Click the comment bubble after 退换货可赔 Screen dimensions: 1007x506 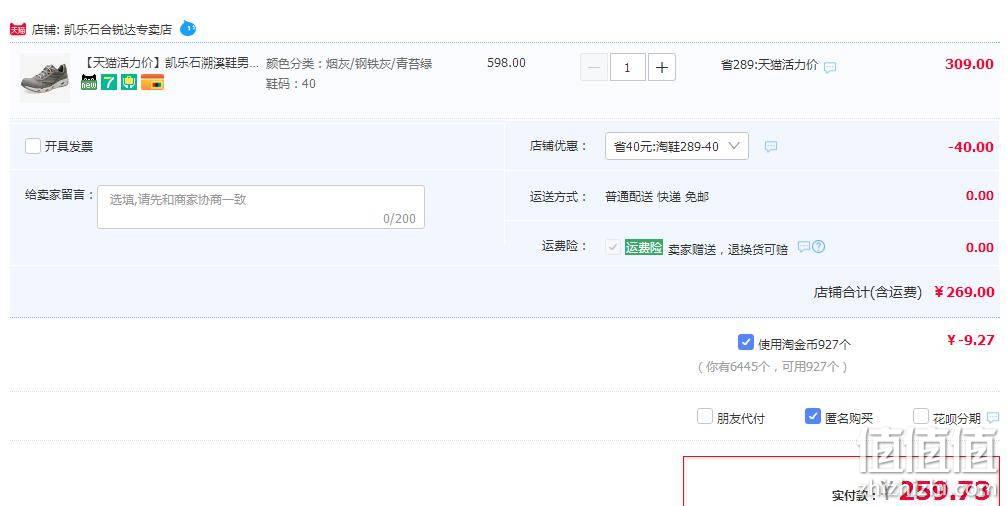pyautogui.click(x=803, y=247)
